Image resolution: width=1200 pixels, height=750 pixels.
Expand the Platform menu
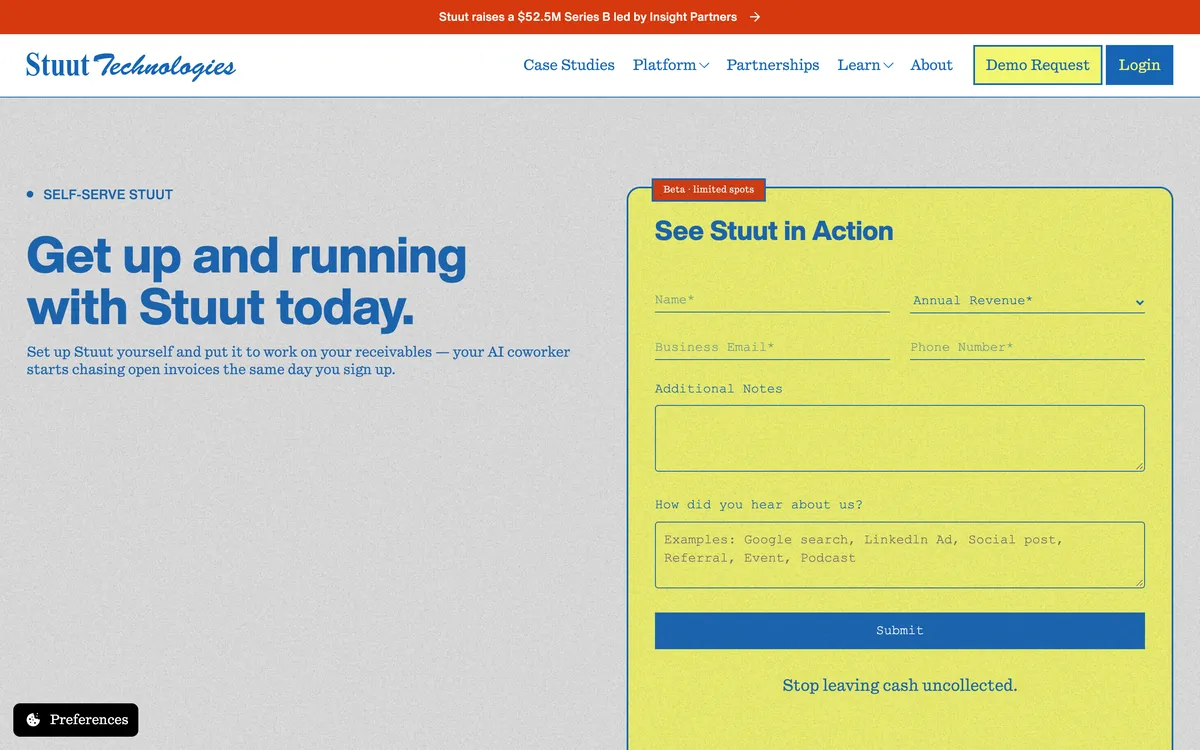coord(671,65)
